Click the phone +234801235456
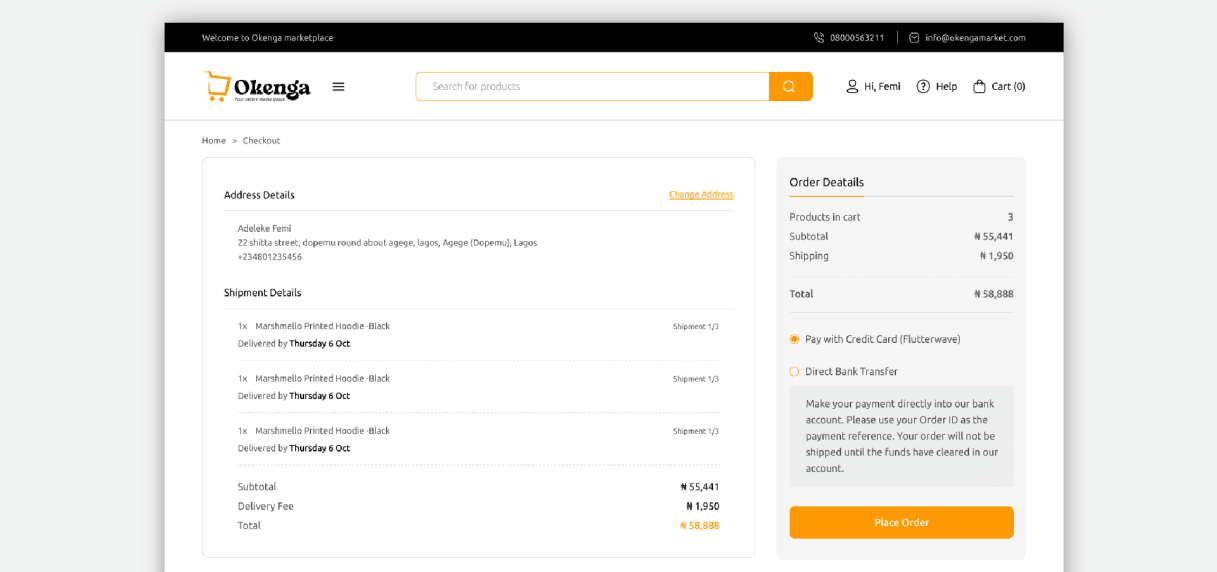 (270, 257)
